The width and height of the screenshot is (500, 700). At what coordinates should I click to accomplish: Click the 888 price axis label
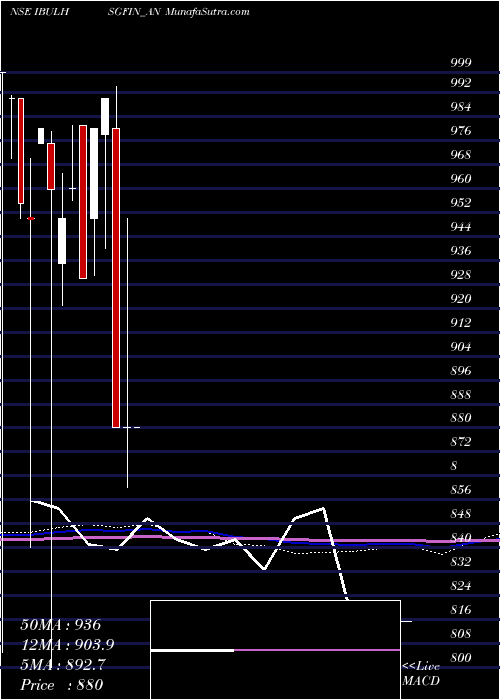tap(460, 394)
